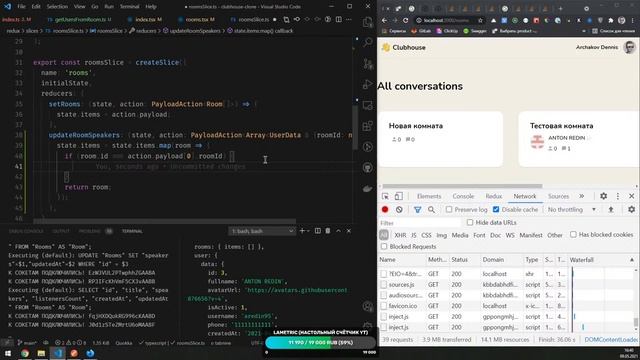Click the import HAR upload arrow icon
The image size is (640, 360).
coord(611,209)
